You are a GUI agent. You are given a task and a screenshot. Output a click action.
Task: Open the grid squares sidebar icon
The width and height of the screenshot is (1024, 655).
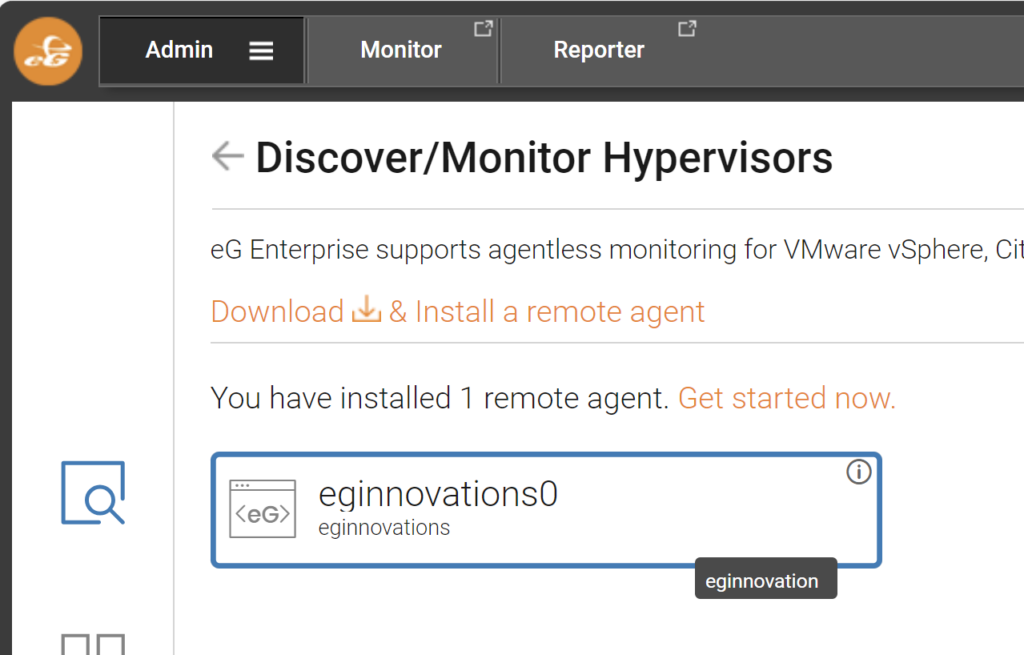pyautogui.click(x=93, y=644)
